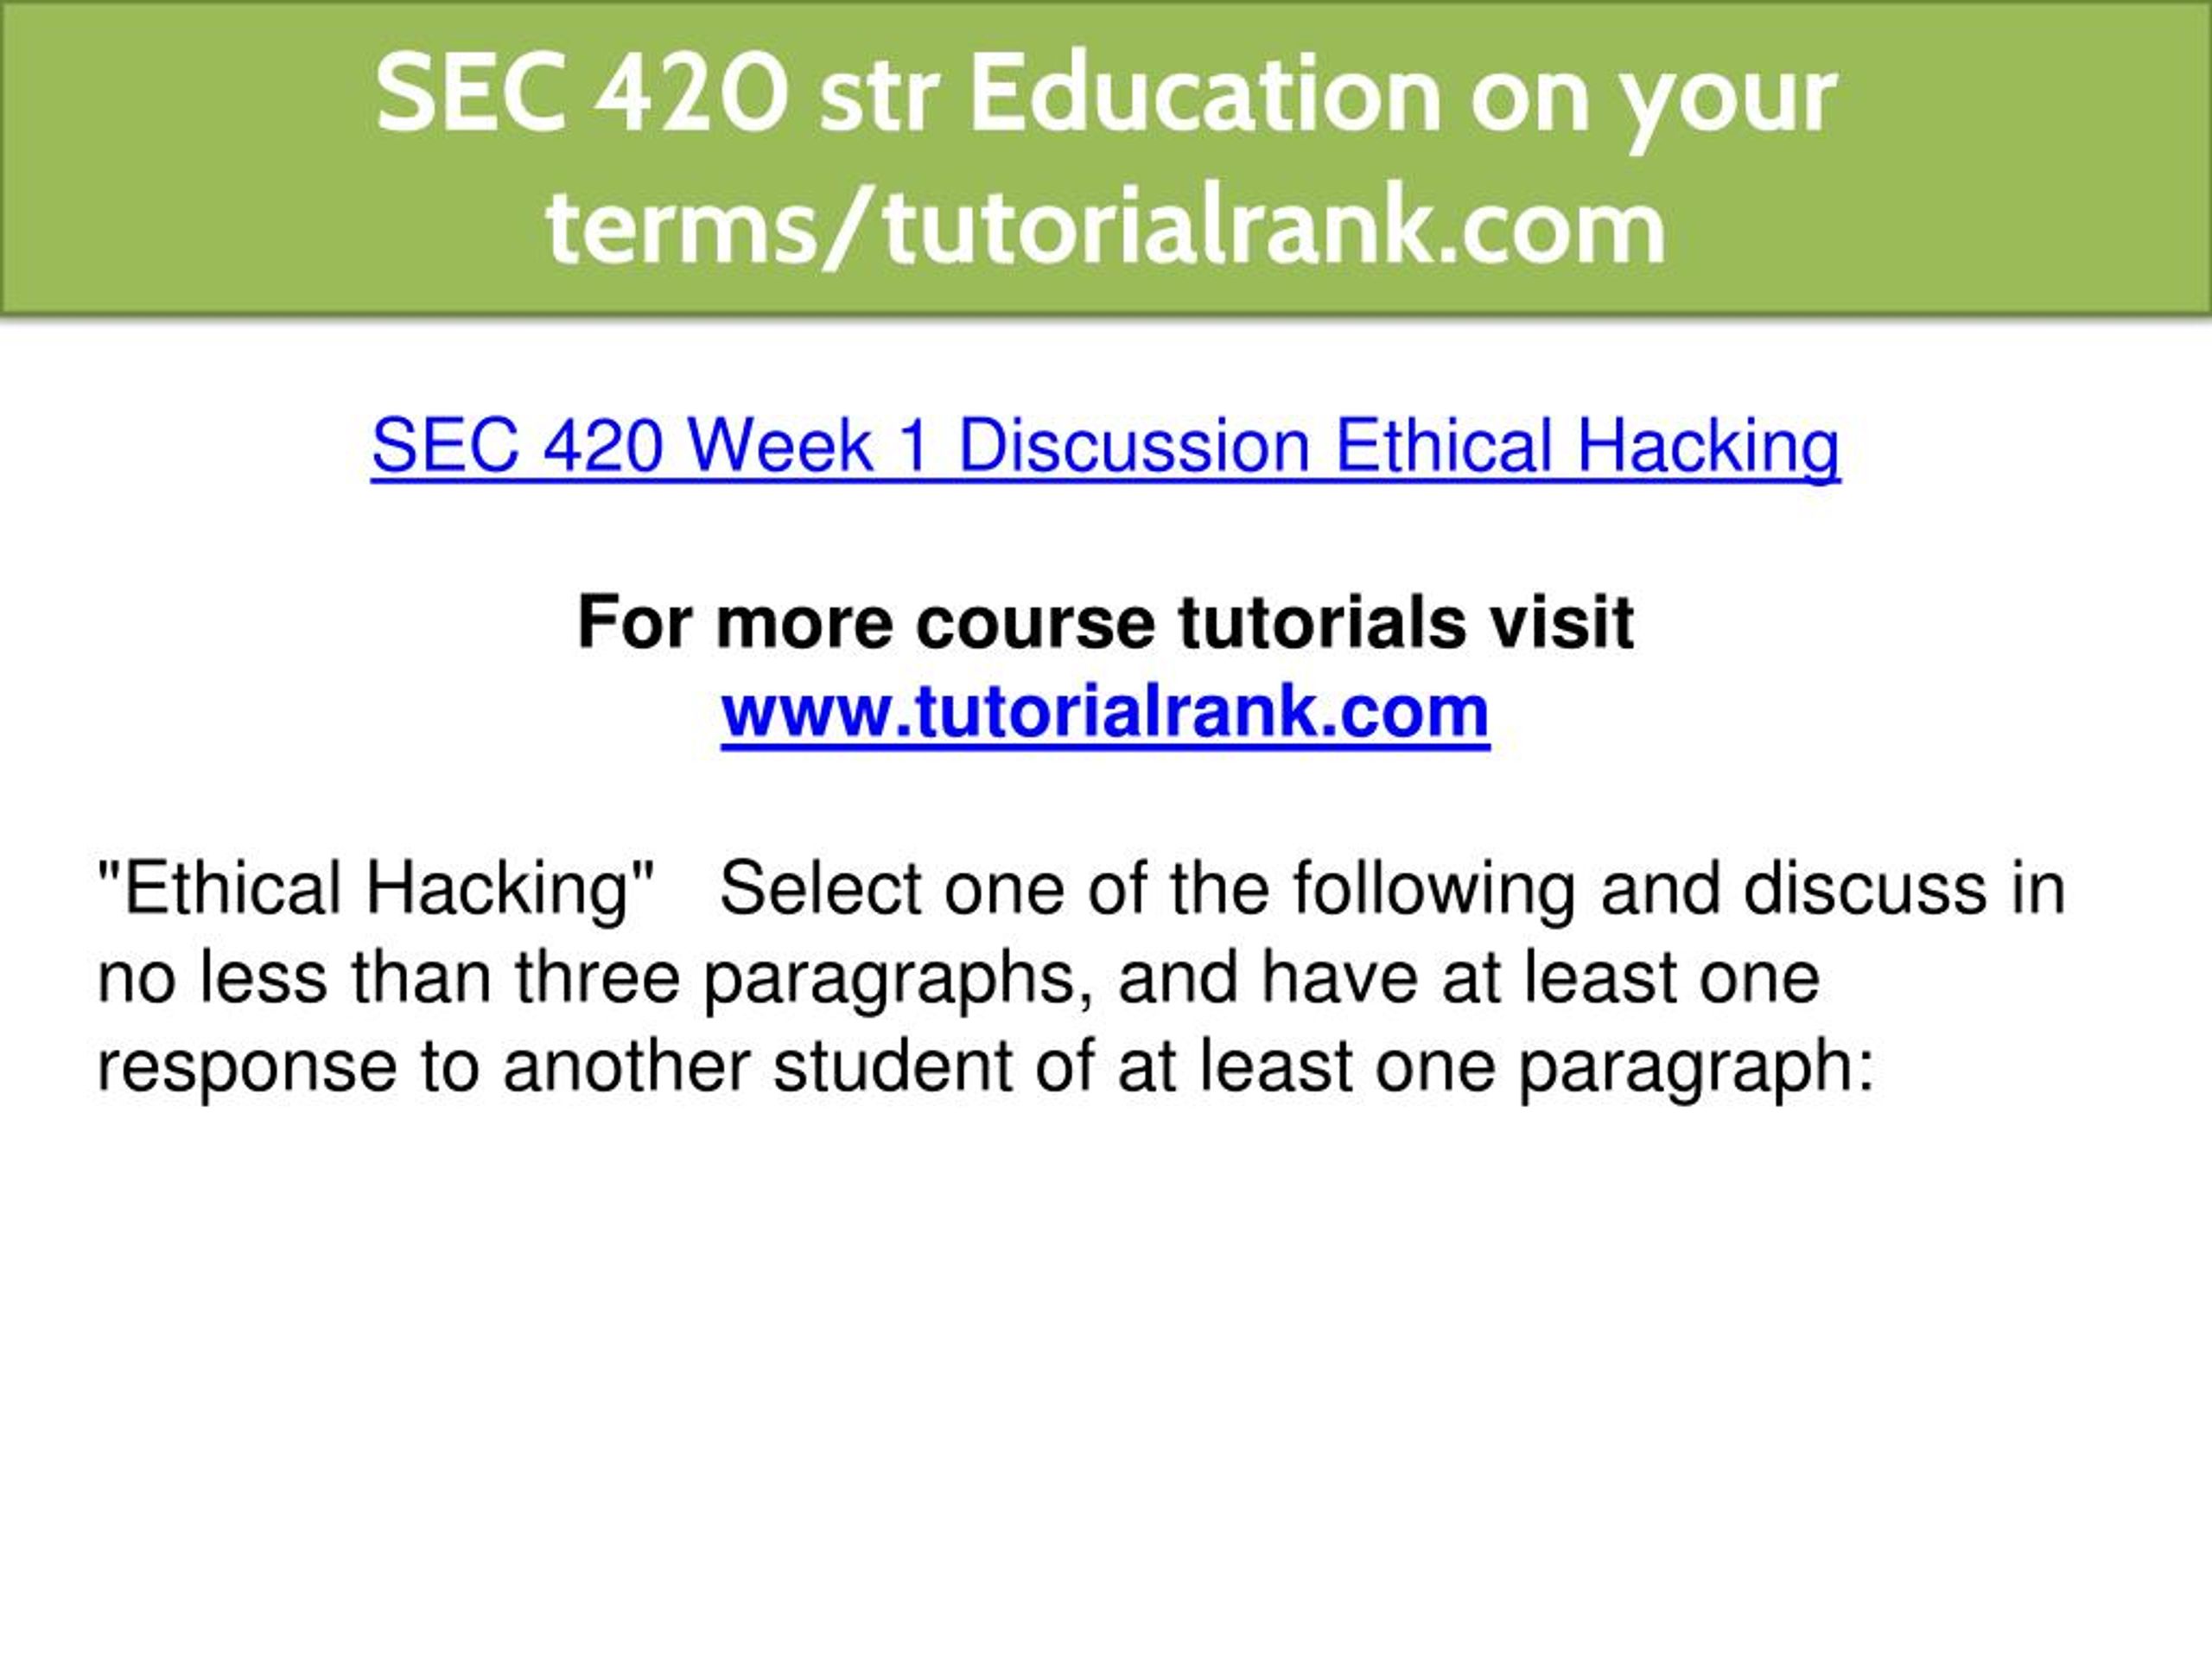Click the 'response to another student' line
This screenshot has height=1659, width=2212.
(555, 1066)
